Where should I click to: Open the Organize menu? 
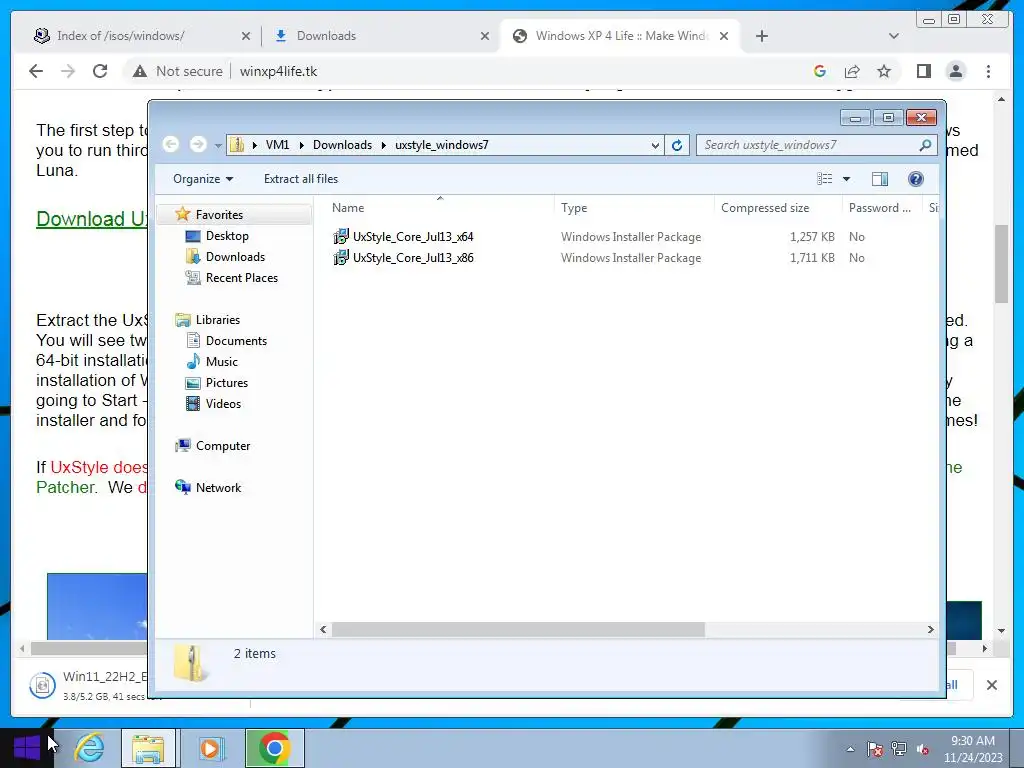[x=202, y=179]
